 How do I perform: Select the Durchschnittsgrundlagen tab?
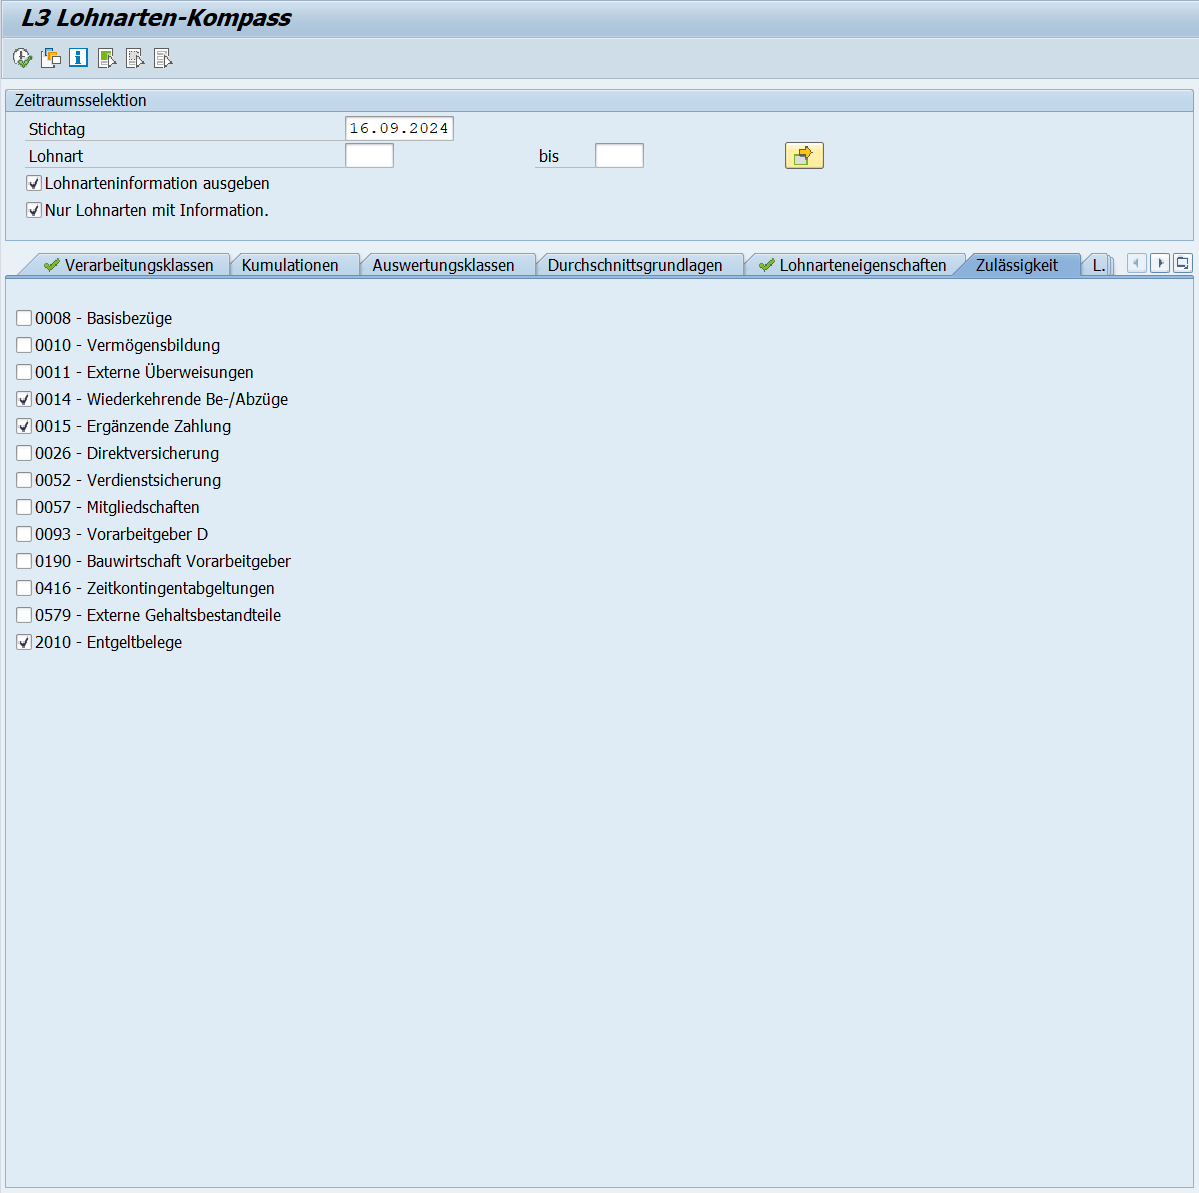pyautogui.click(x=635, y=265)
